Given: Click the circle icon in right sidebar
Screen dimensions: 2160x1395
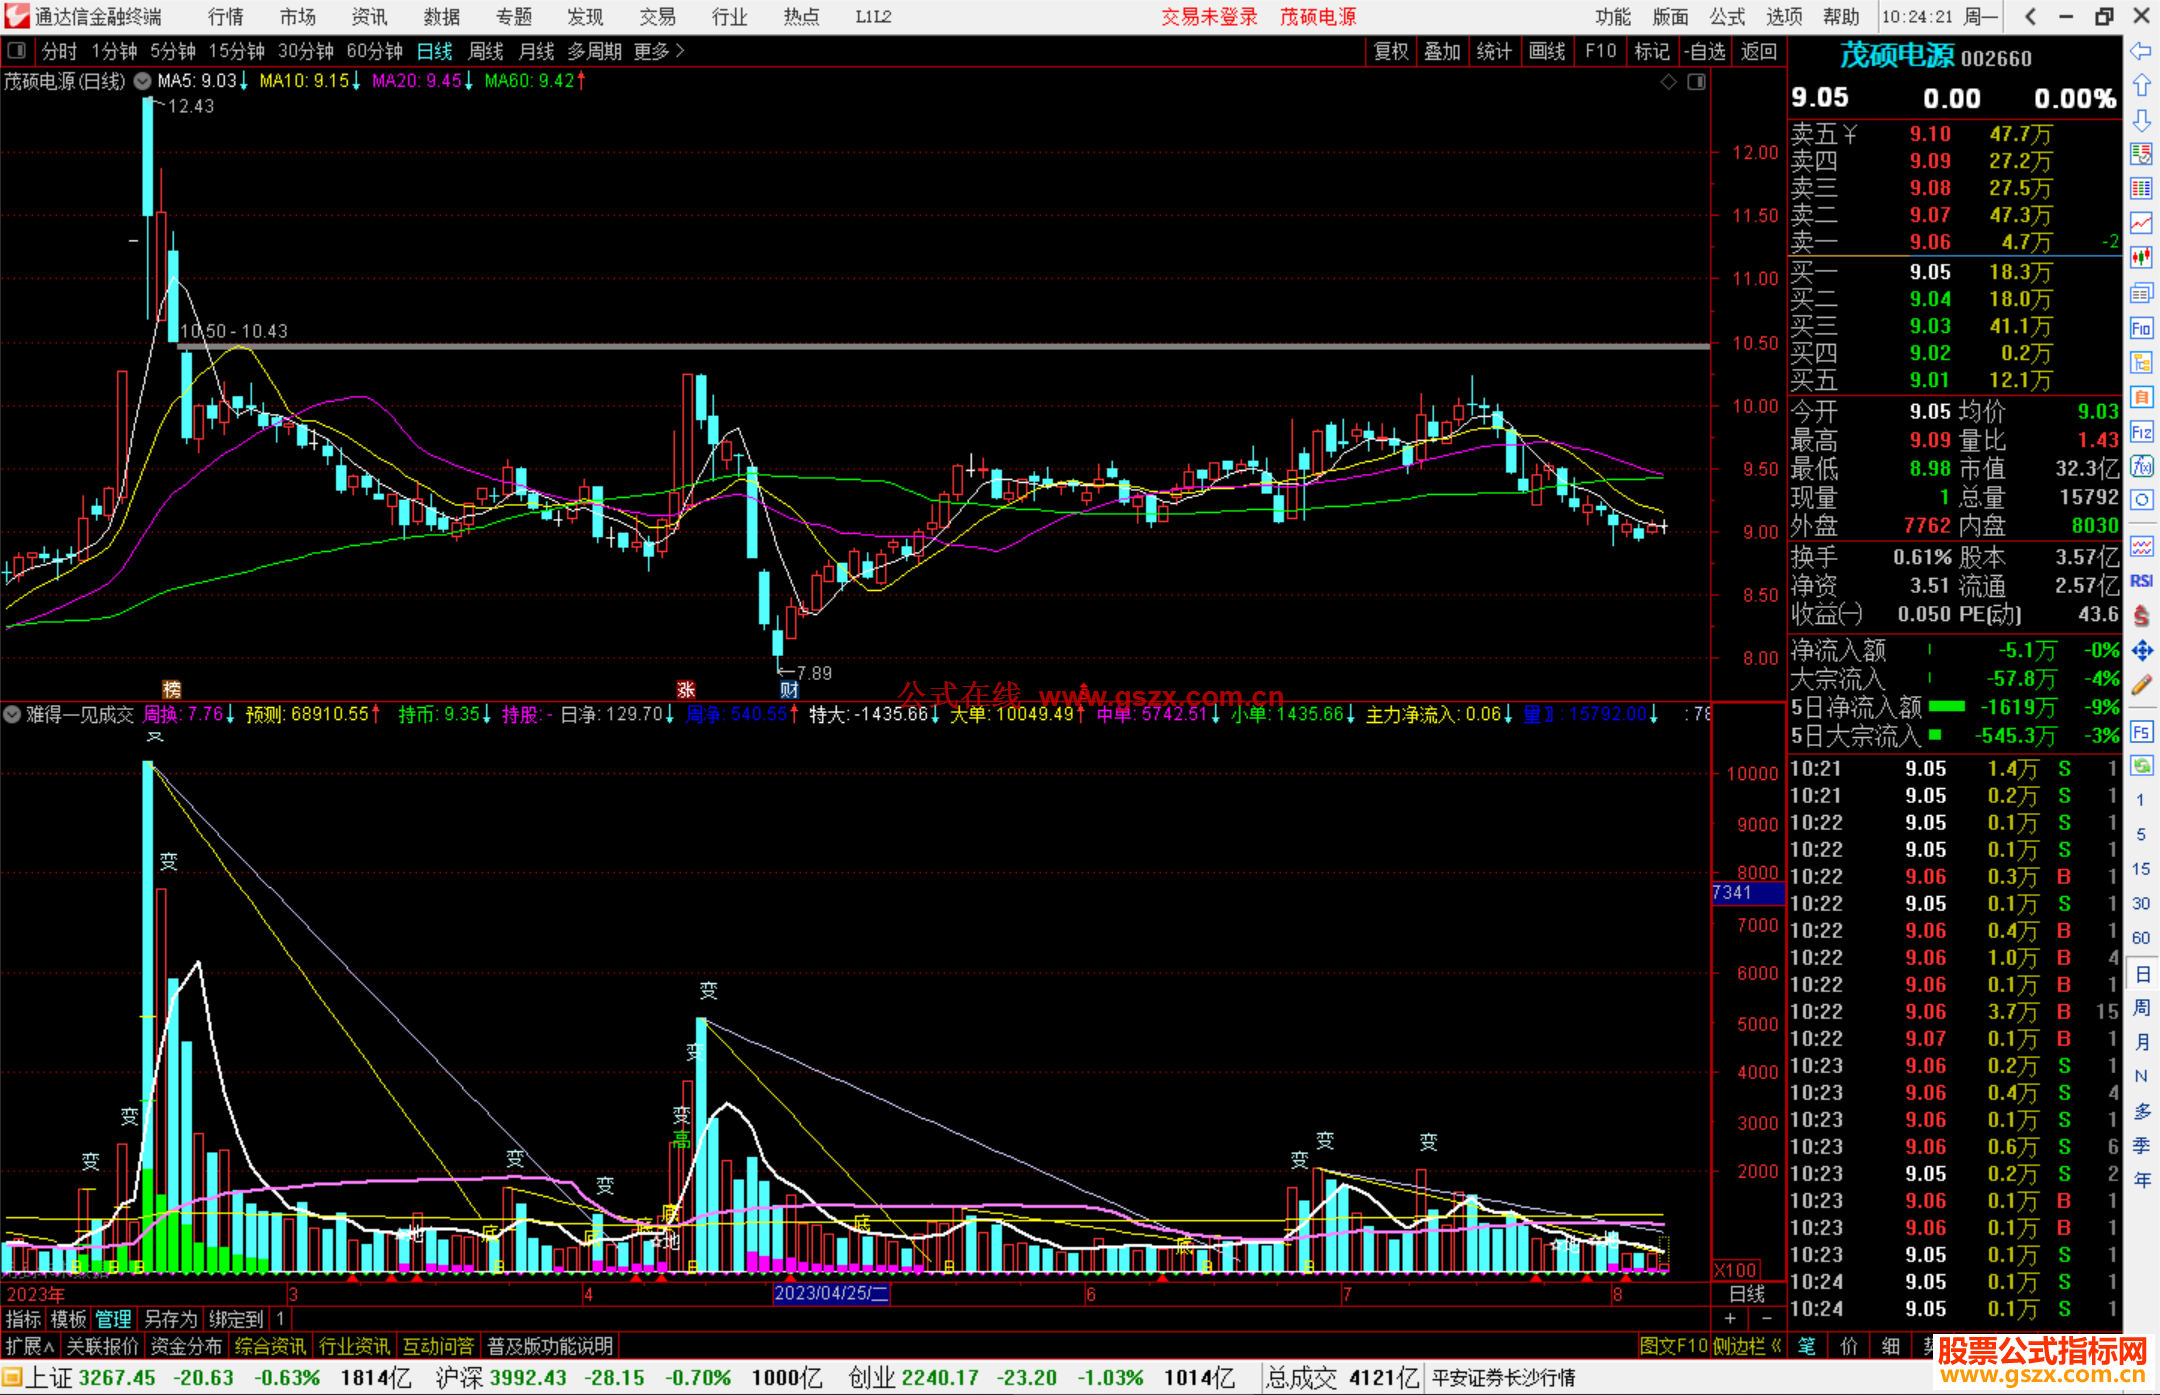Looking at the screenshot, I should 2141,500.
